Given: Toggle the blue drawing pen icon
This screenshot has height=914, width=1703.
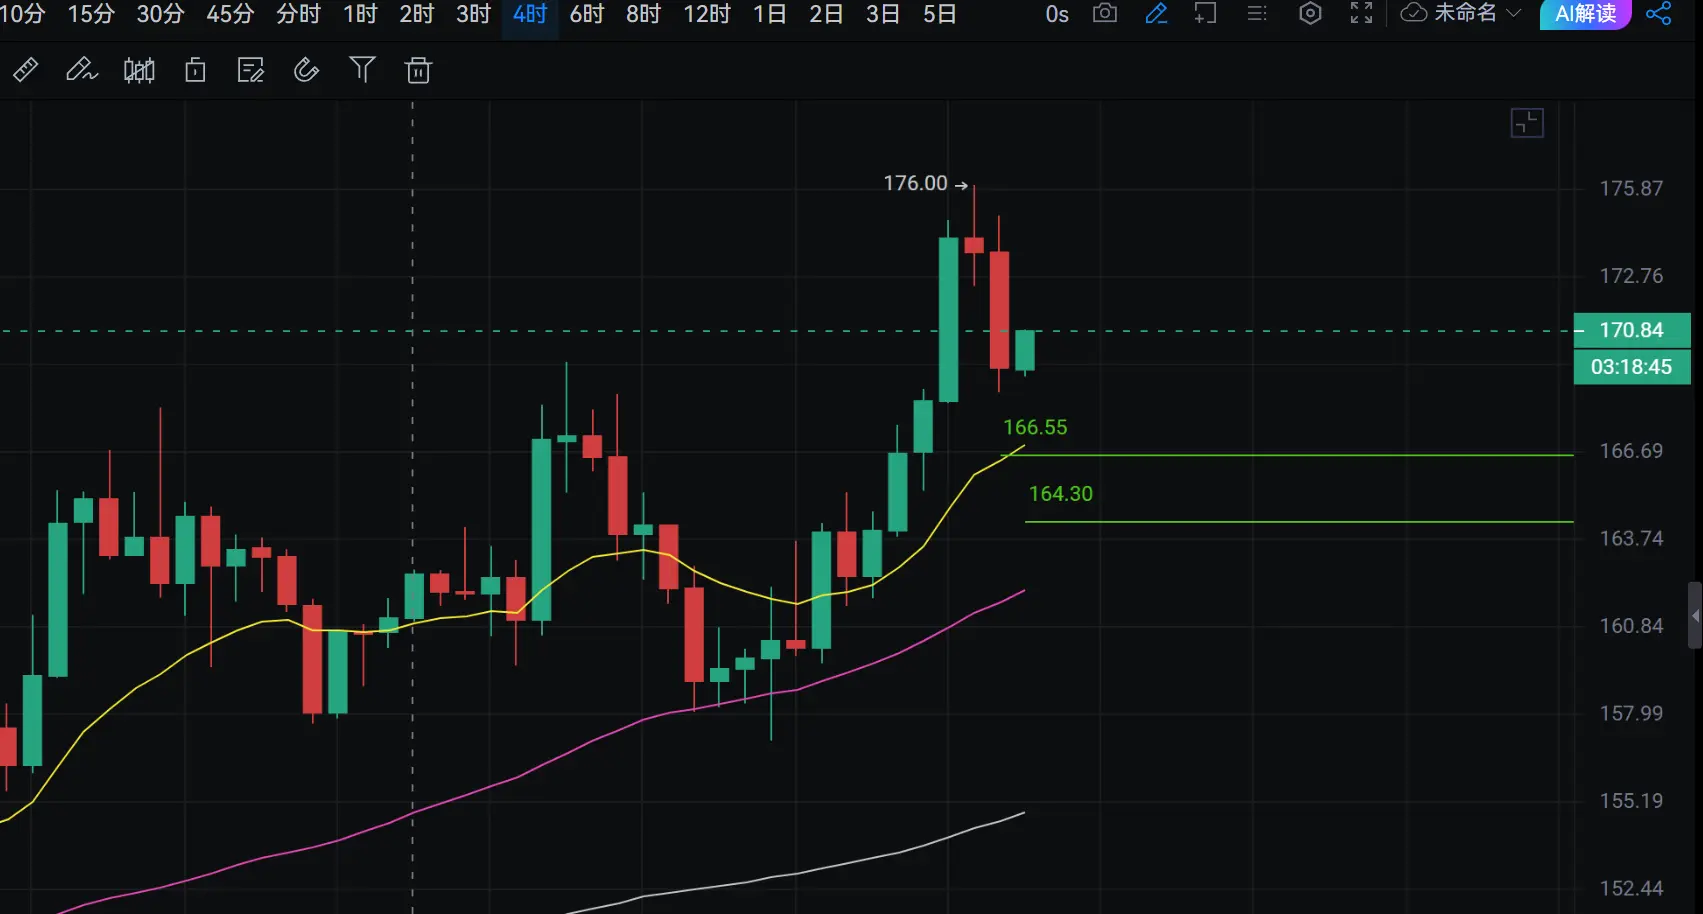Looking at the screenshot, I should 1156,13.
